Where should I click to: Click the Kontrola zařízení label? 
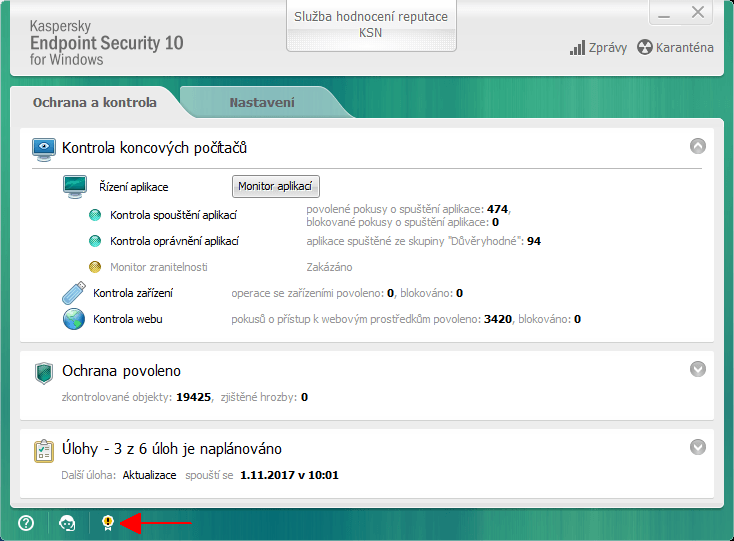click(x=133, y=293)
